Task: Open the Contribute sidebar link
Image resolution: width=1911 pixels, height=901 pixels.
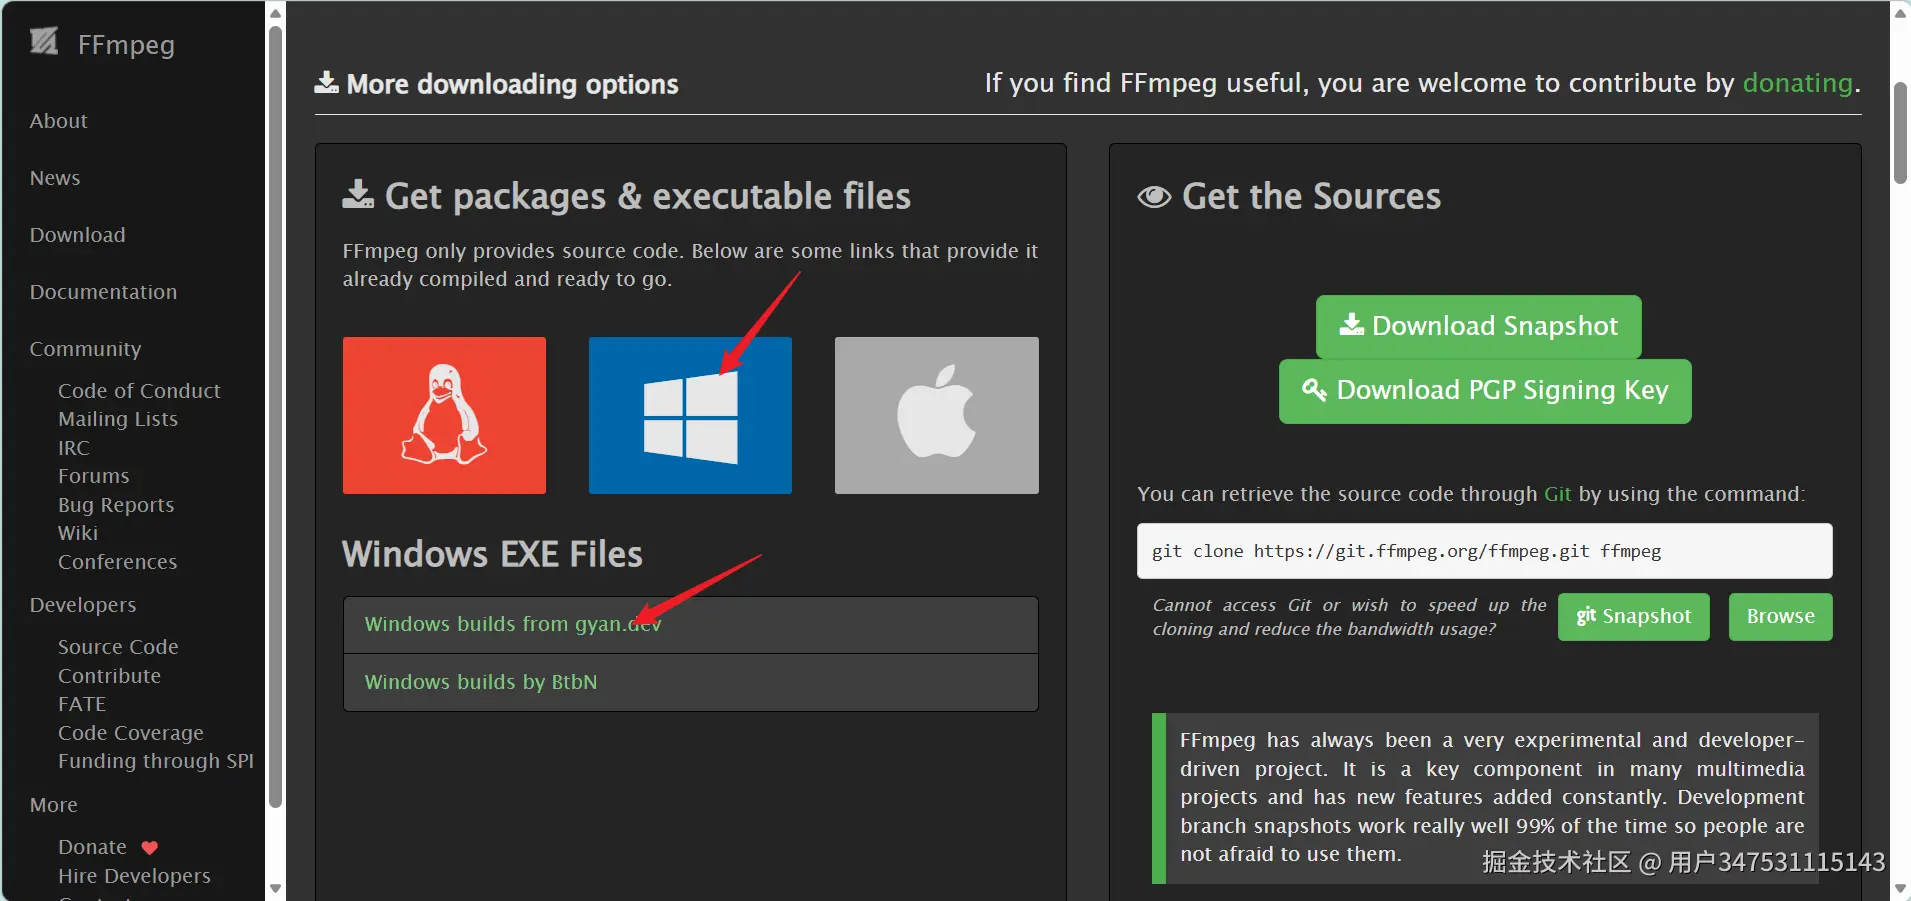Action: tap(109, 676)
